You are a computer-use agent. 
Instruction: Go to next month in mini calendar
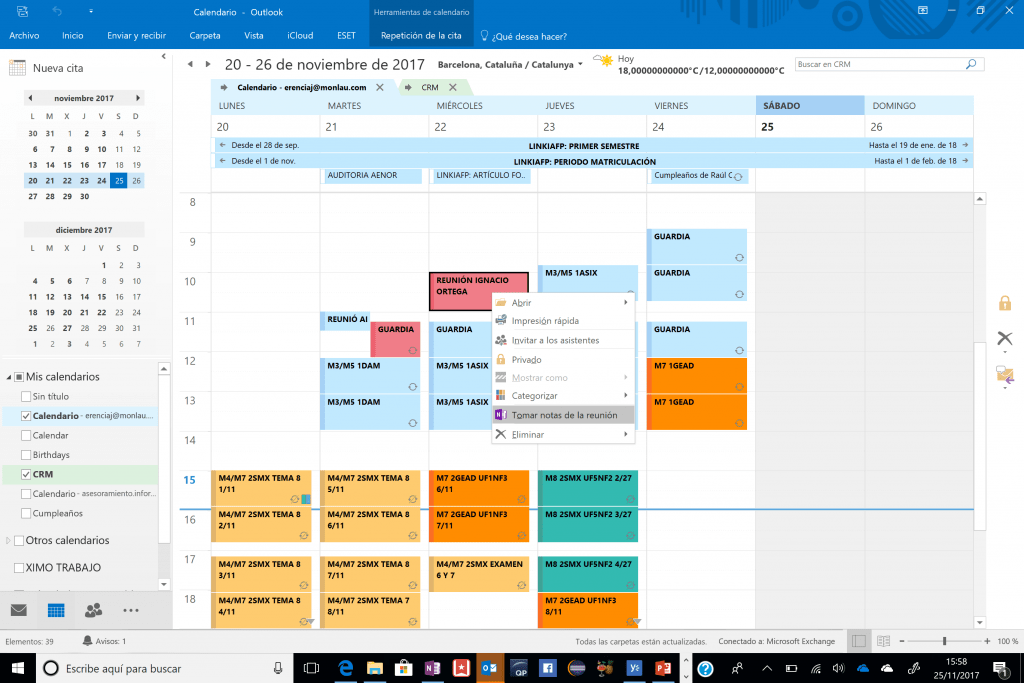coord(138,98)
